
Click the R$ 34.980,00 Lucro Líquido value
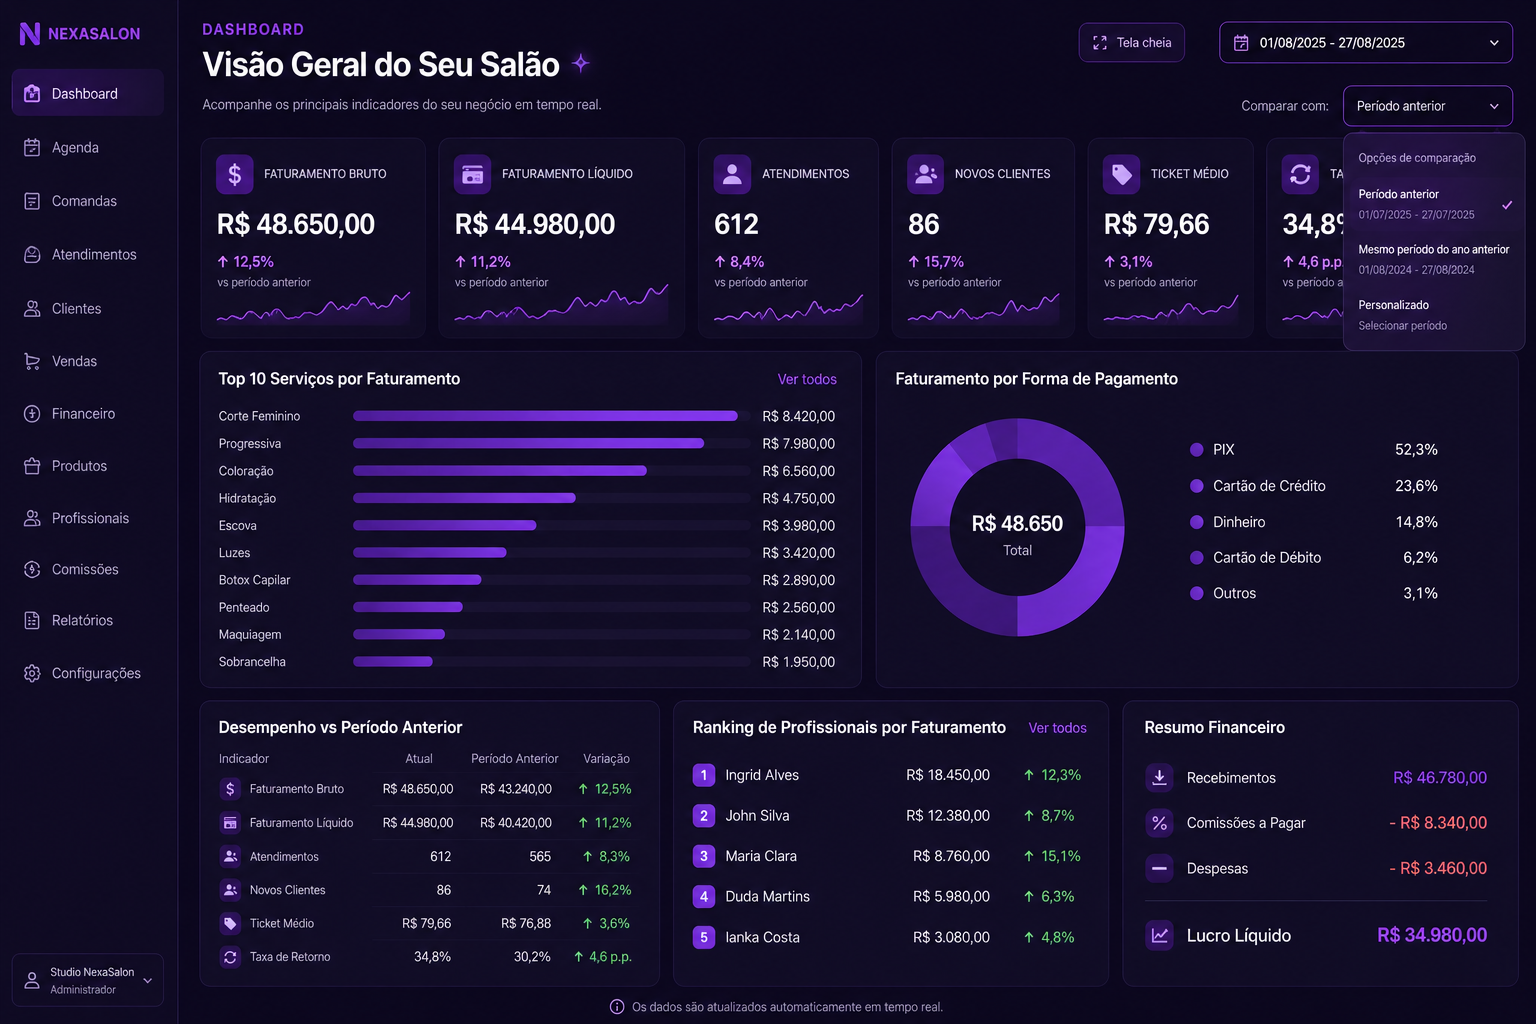1432,936
